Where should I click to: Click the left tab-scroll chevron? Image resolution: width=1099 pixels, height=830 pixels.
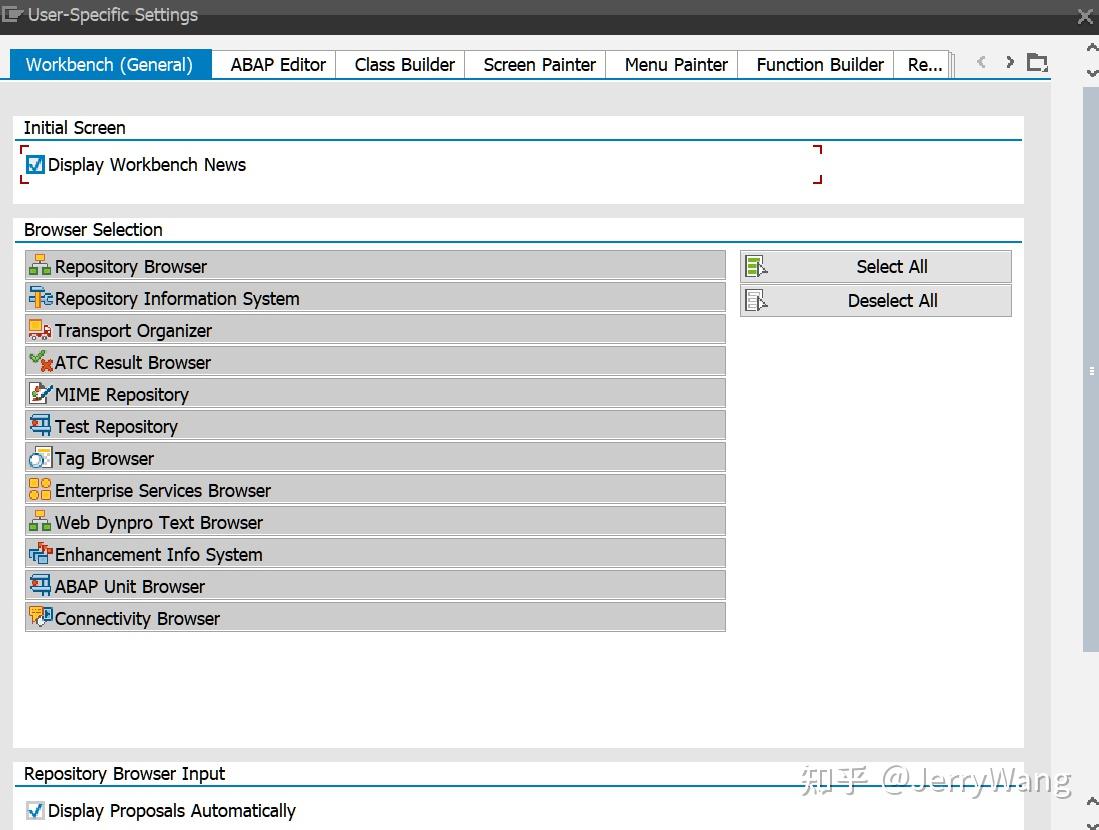point(980,61)
